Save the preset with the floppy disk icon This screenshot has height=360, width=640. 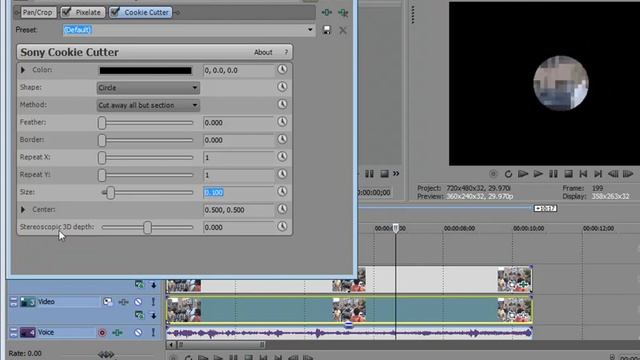coord(327,30)
